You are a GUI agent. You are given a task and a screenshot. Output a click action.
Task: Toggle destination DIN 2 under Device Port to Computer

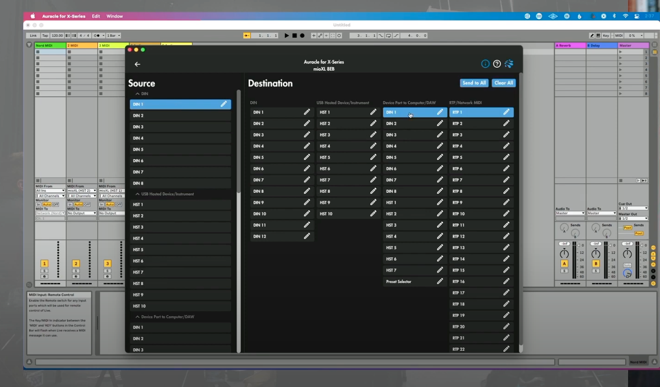415,124
